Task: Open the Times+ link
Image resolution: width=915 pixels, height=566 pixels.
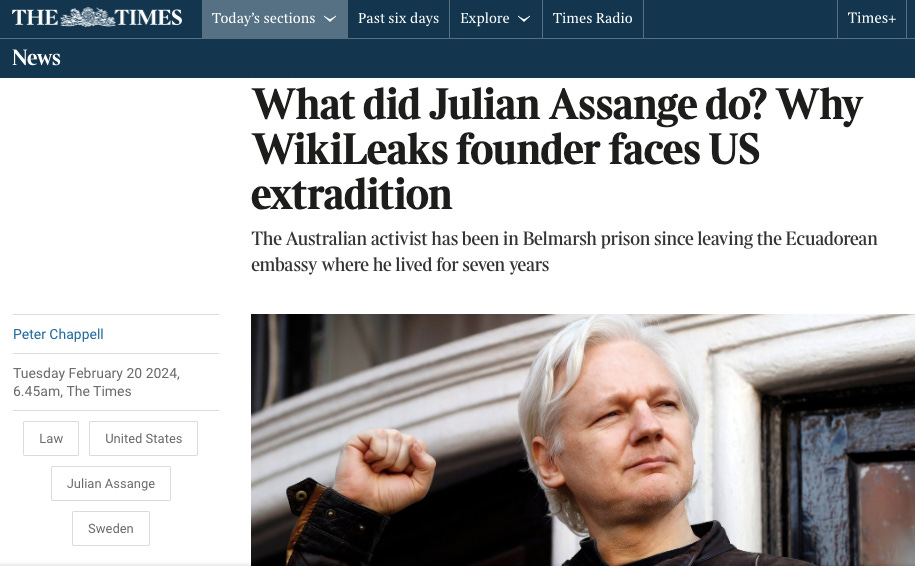Action: click(871, 19)
